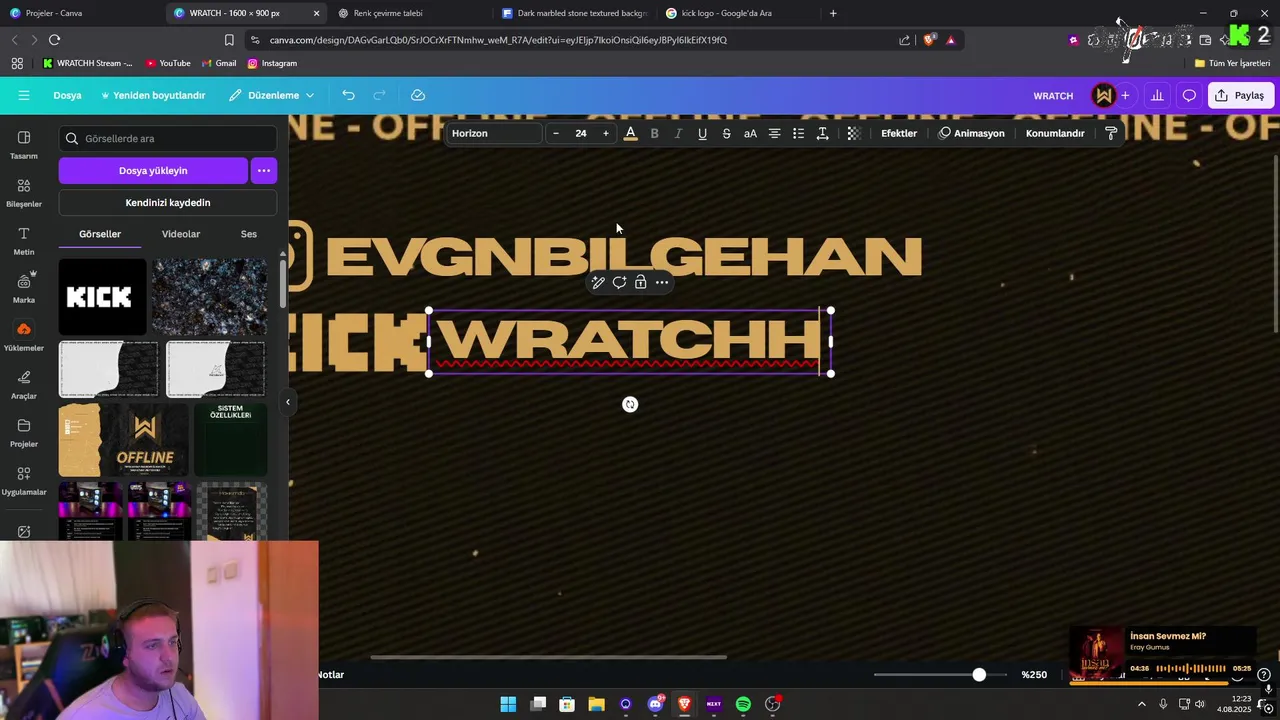Screen dimensions: 1280x720
Task: Switch to the Ses audio tab
Action: click(249, 234)
